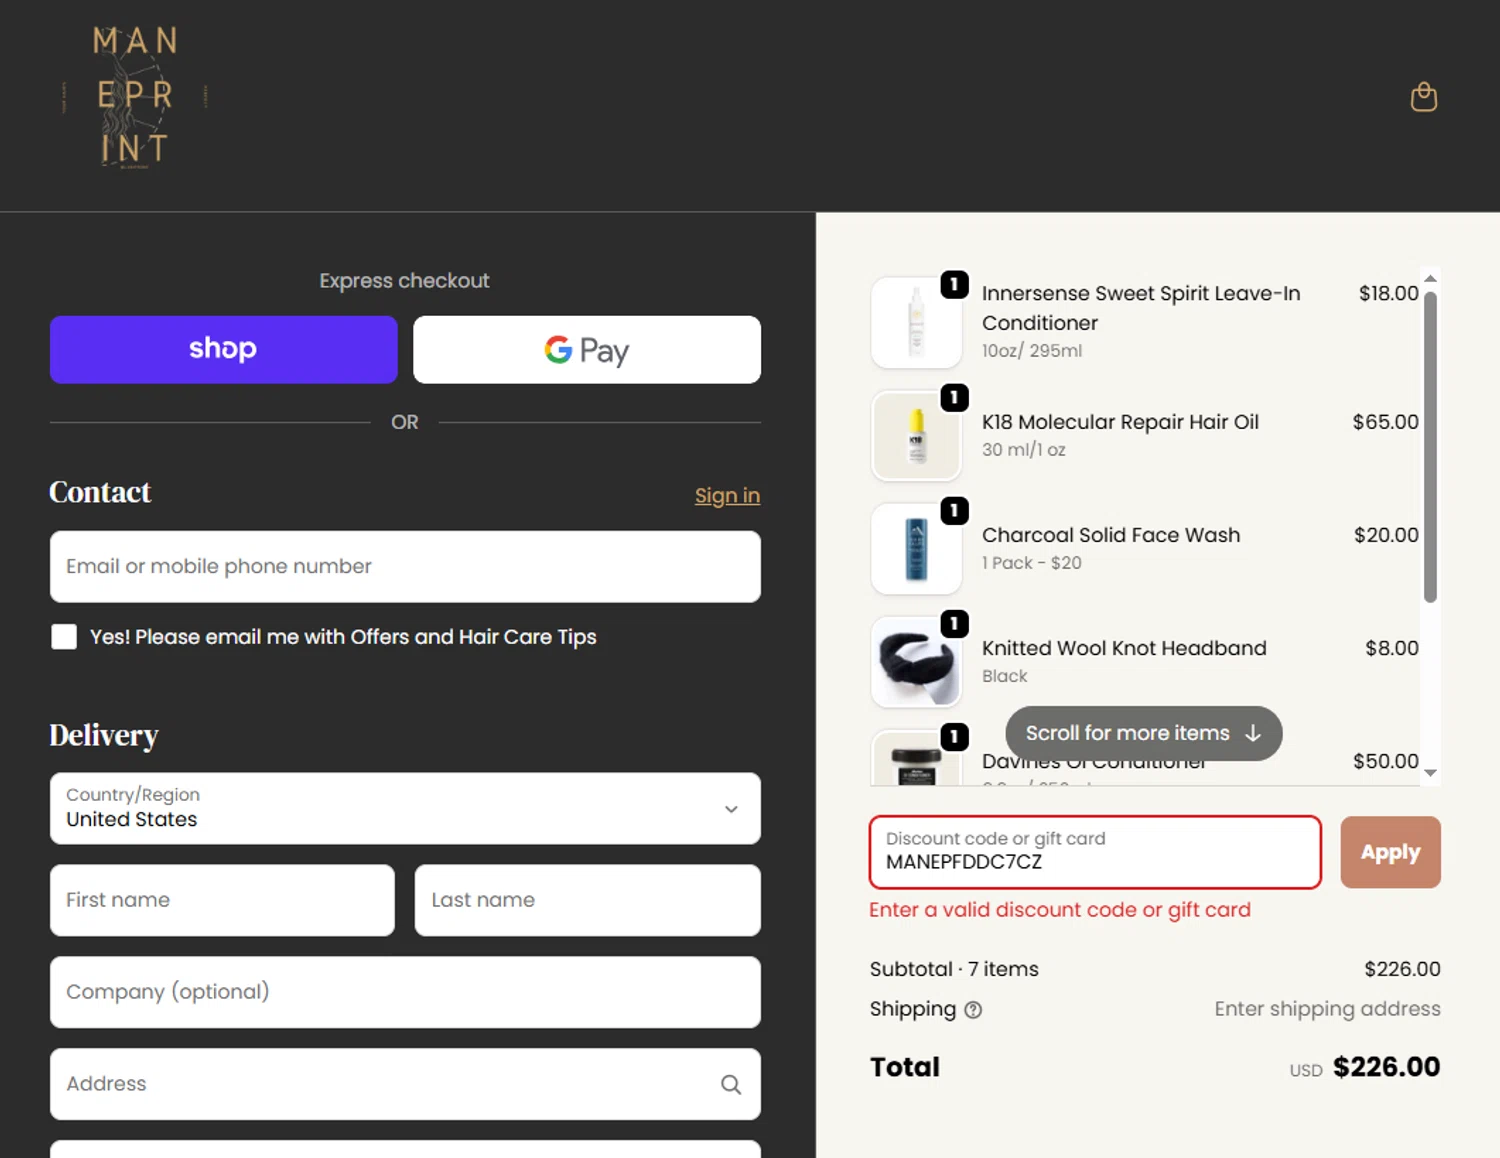Focus the Email or mobile phone number field
Screen dimensions: 1500x1158
405,566
